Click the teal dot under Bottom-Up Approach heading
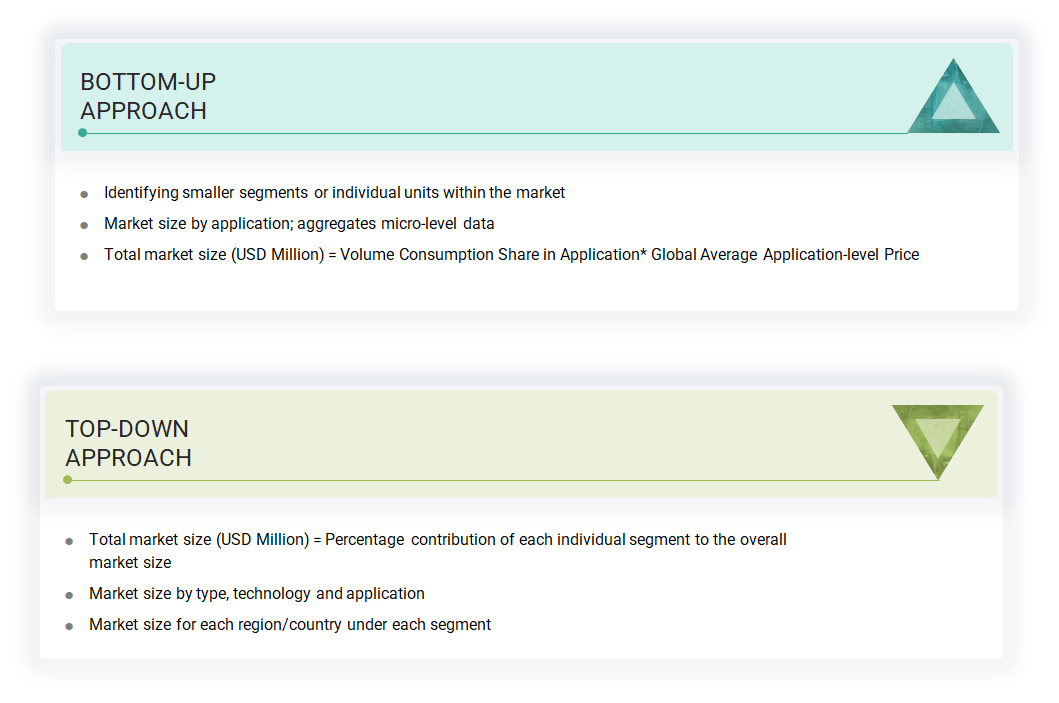 point(83,132)
